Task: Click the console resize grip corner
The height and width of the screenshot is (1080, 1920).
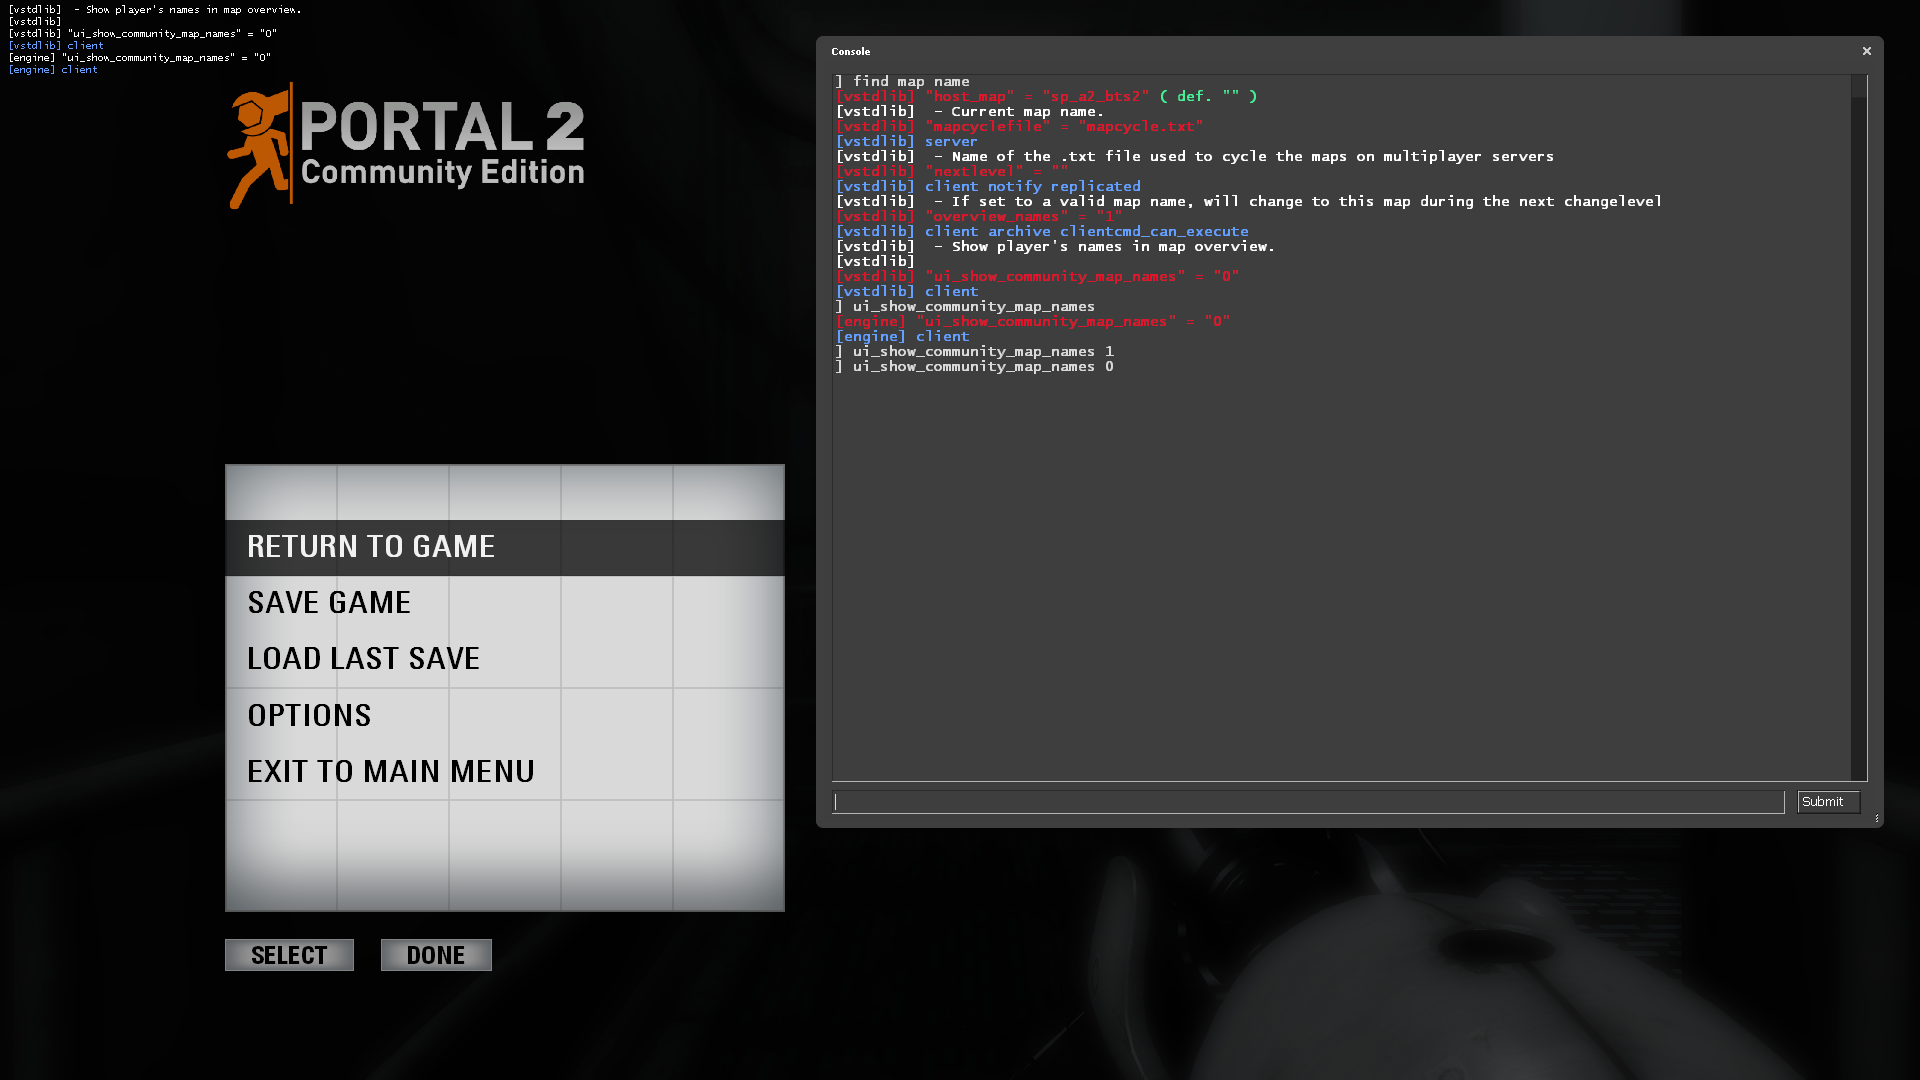Action: (x=1877, y=819)
